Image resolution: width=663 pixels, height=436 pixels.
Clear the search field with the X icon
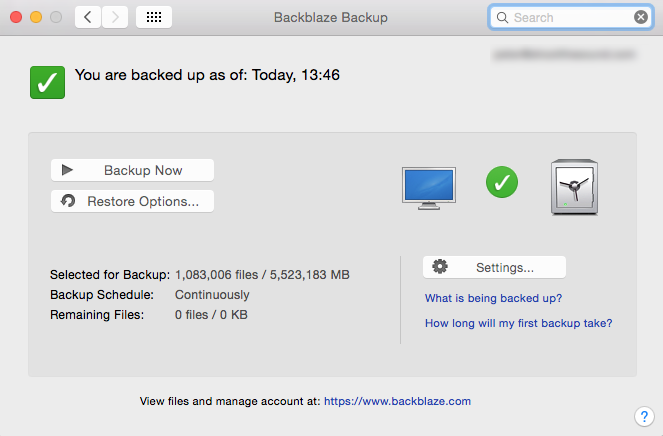pos(641,17)
